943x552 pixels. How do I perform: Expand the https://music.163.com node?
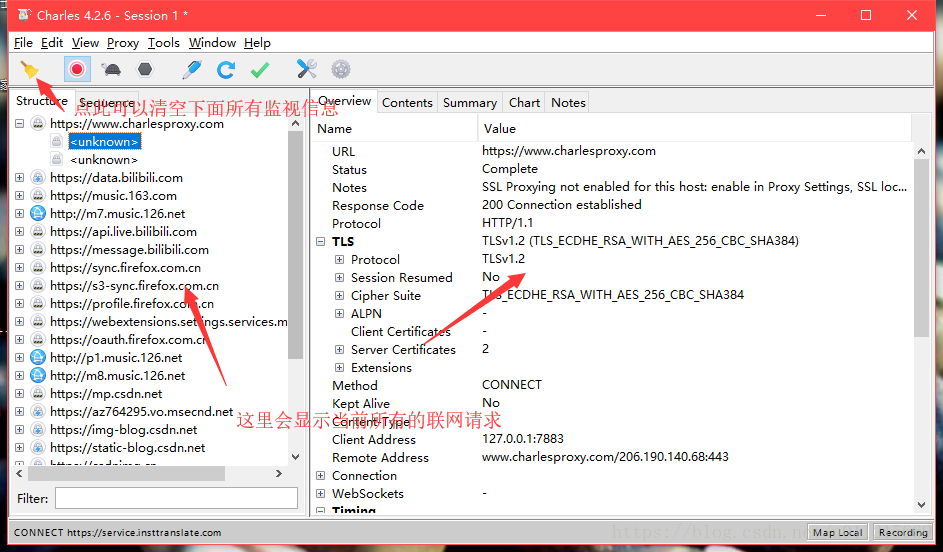[19, 196]
